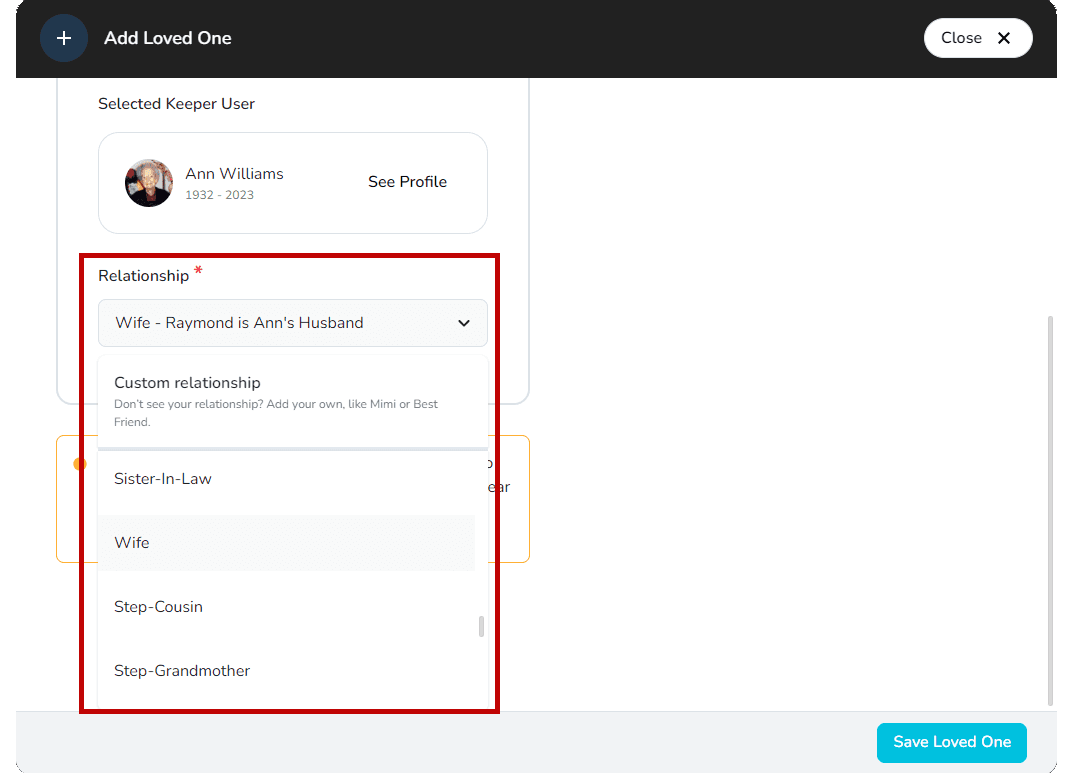Screen dimensions: 1071x773
Task: Open See Profile for Ann Williams
Action: coord(407,182)
